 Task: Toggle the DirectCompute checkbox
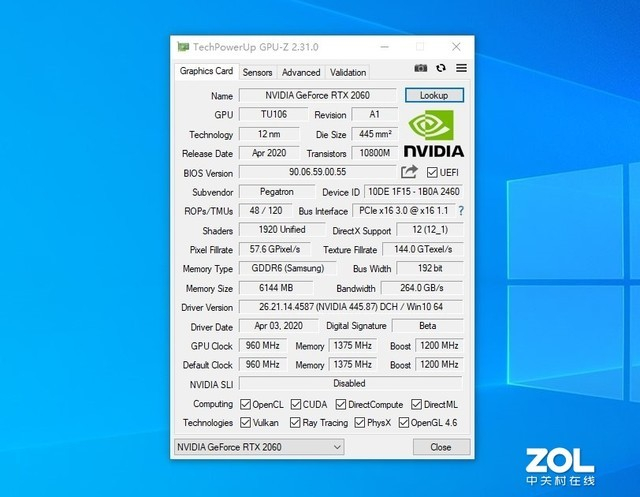[x=340, y=404]
